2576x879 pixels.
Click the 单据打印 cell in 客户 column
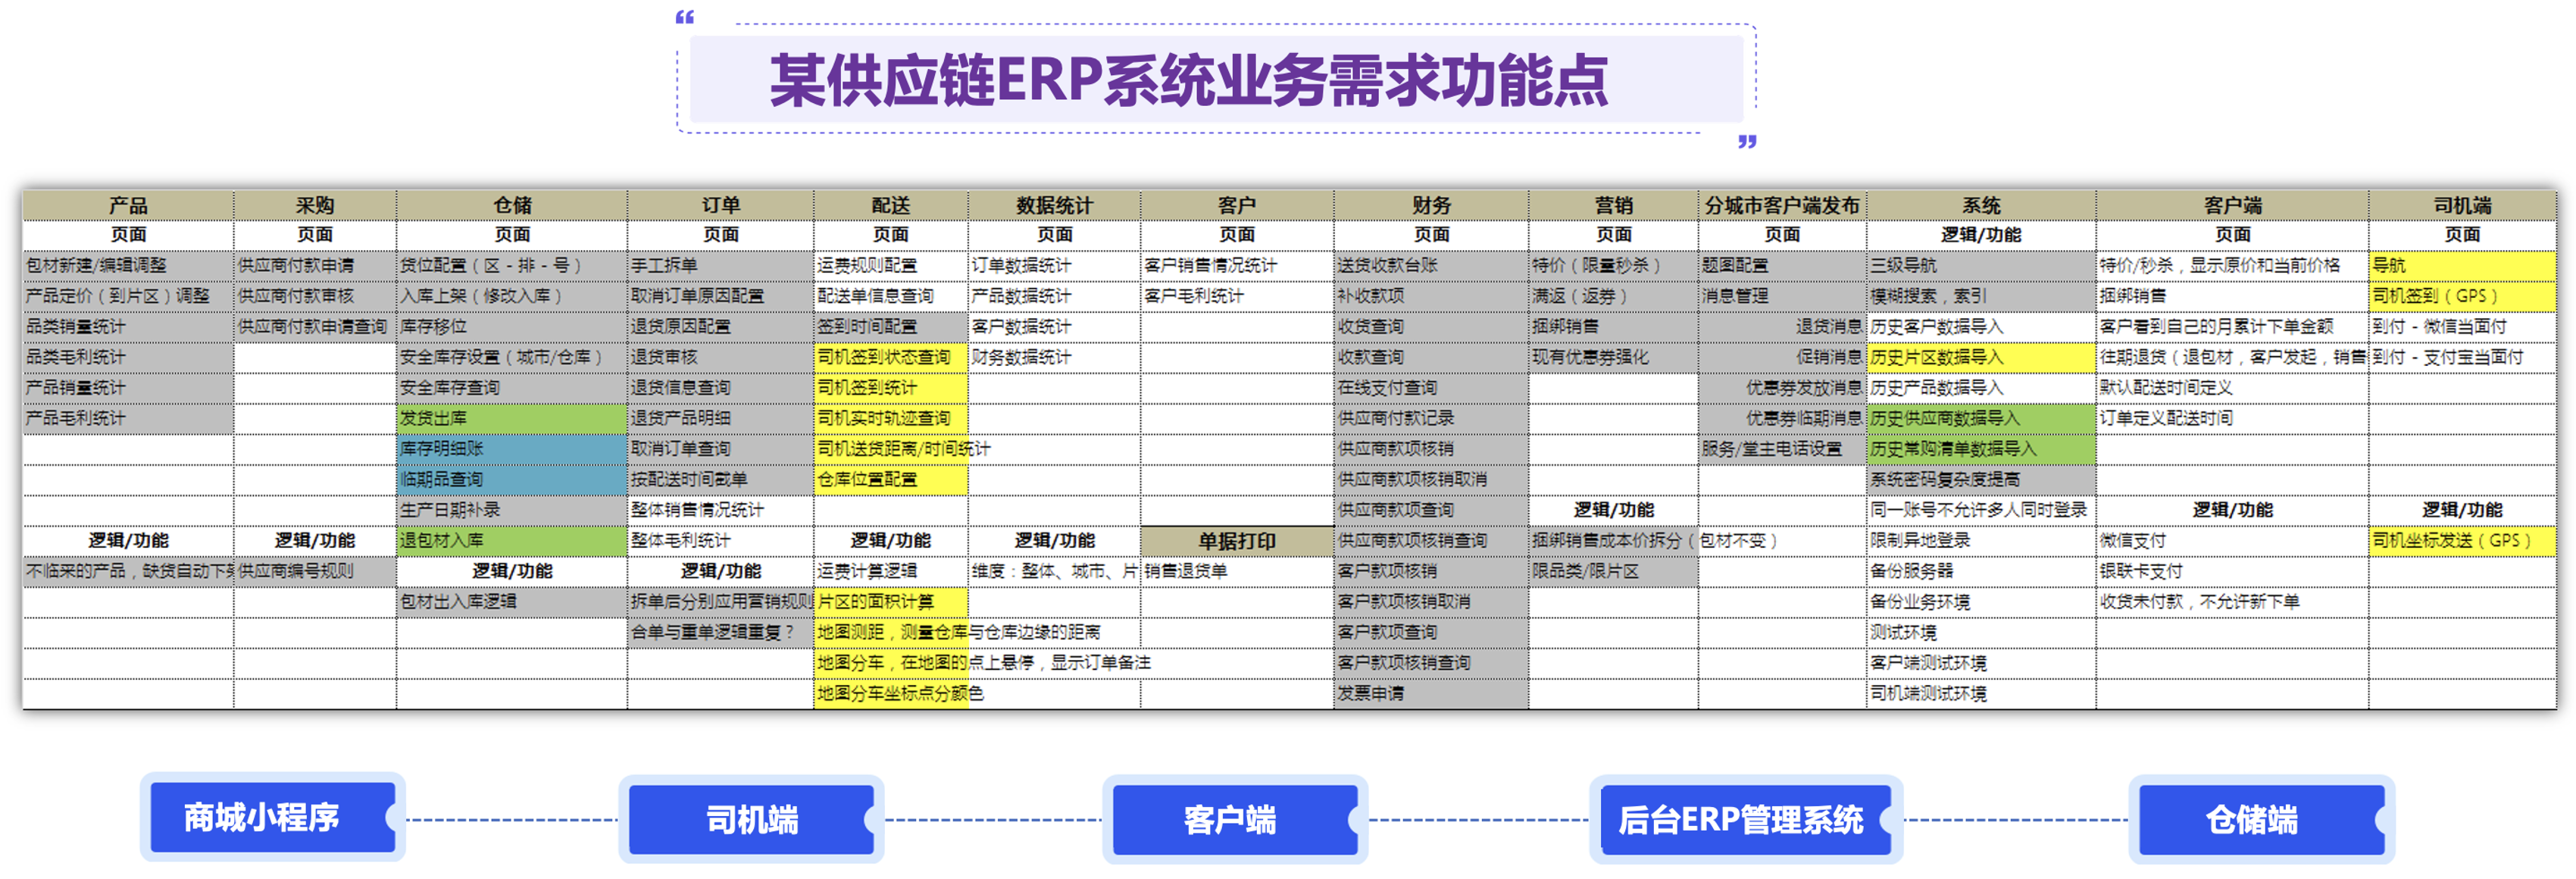(1238, 540)
